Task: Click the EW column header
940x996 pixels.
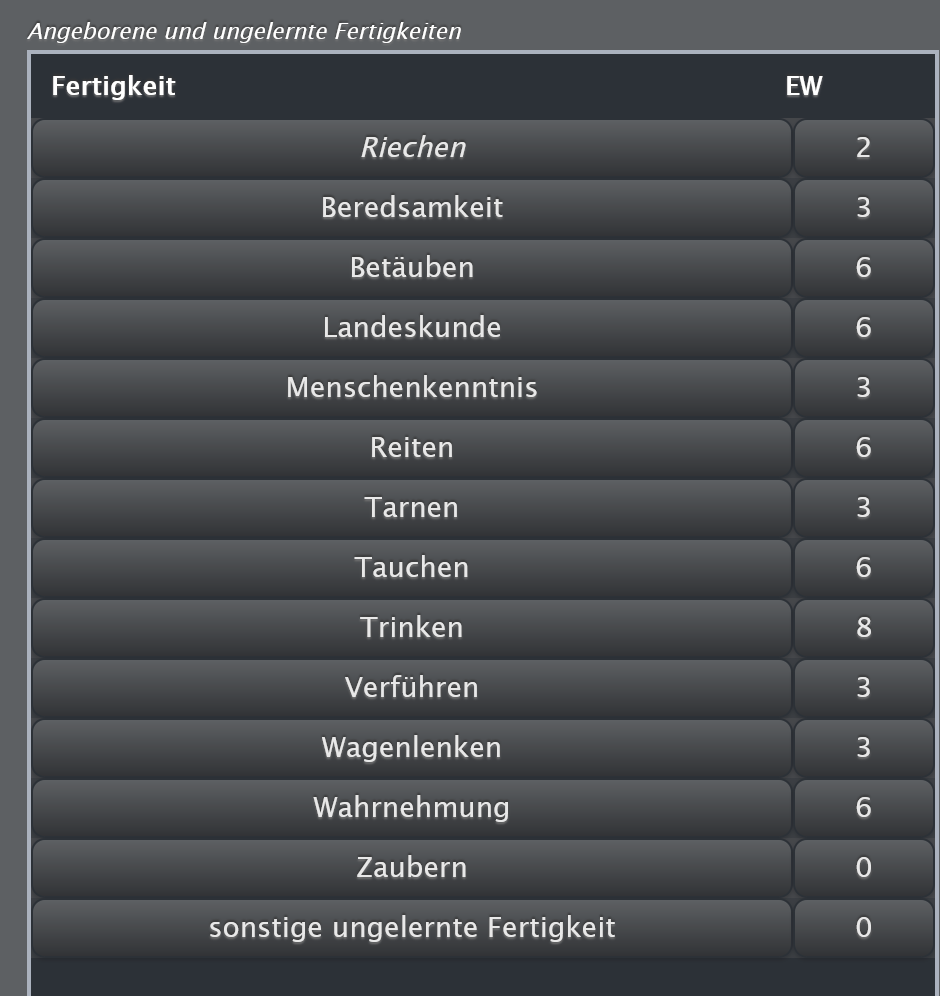Action: pos(803,87)
